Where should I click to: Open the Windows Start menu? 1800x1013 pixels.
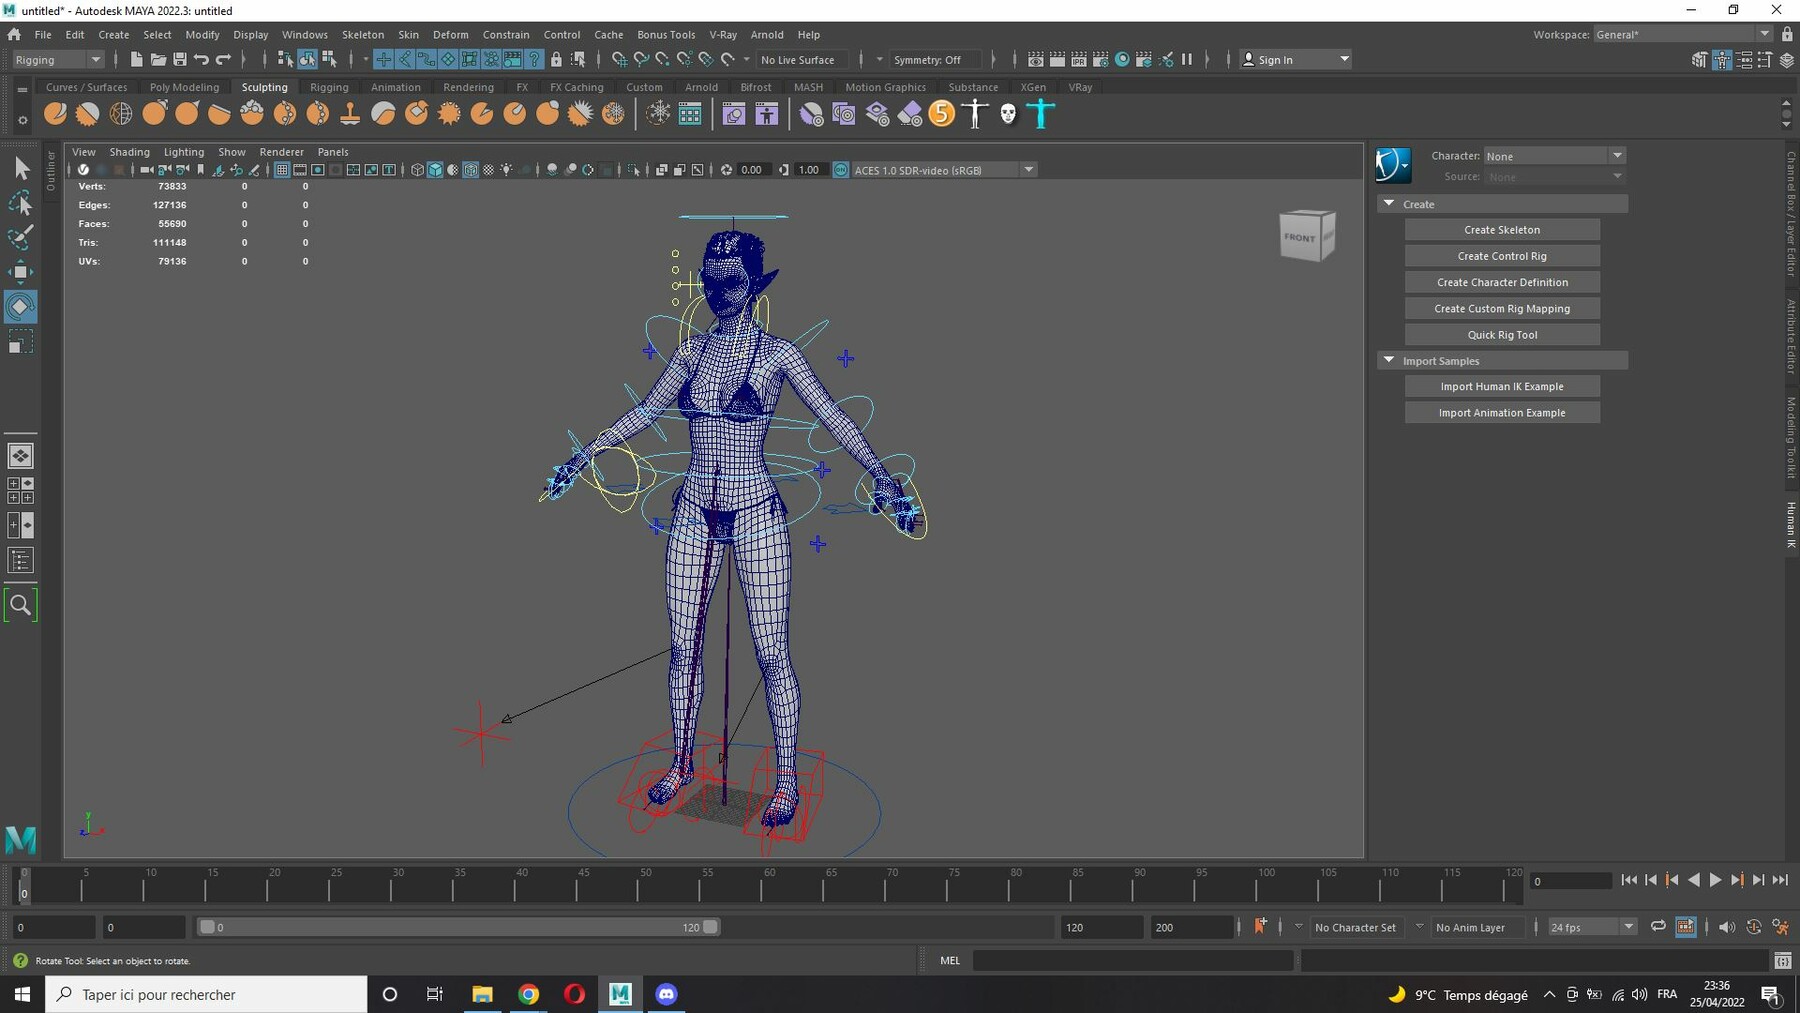[22, 994]
